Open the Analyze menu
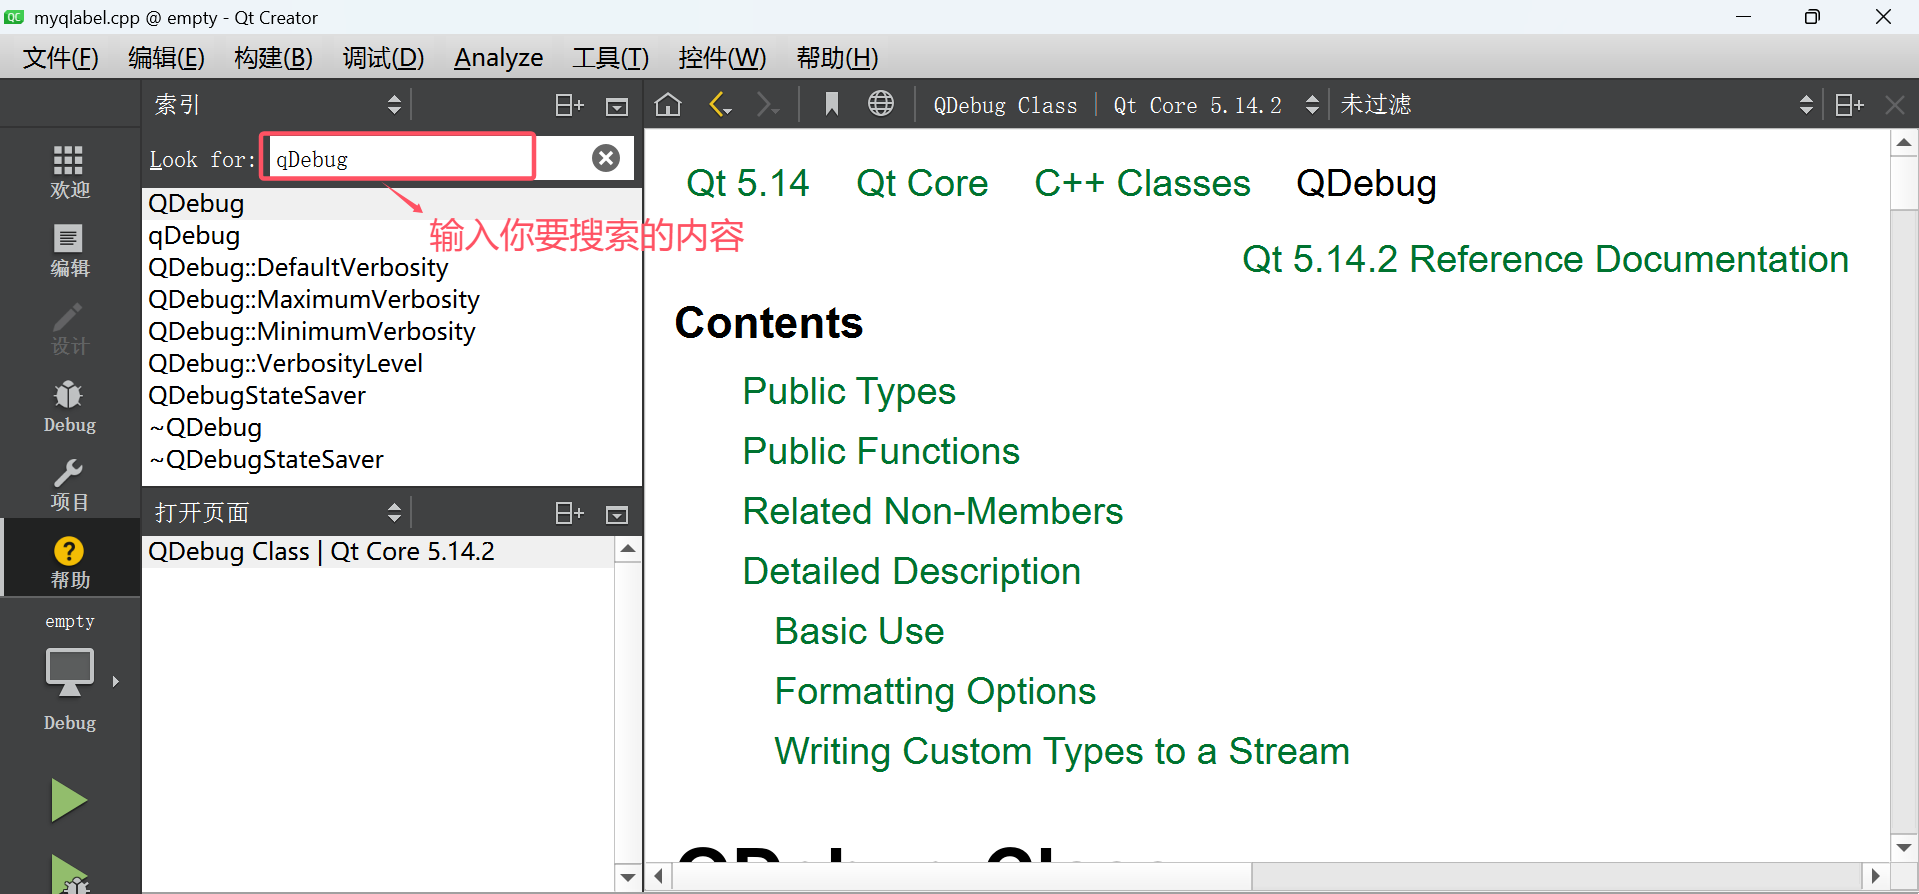The width and height of the screenshot is (1919, 894). (x=498, y=58)
